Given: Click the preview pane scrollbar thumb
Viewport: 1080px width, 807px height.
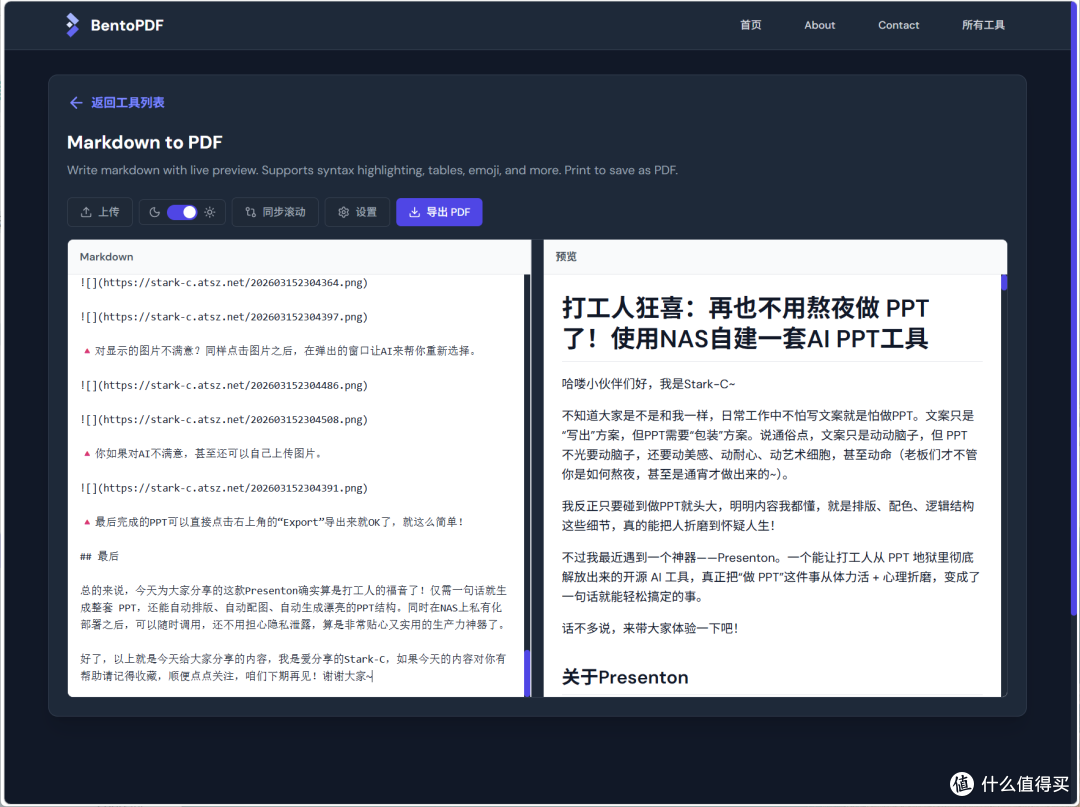Looking at the screenshot, I should (1004, 282).
